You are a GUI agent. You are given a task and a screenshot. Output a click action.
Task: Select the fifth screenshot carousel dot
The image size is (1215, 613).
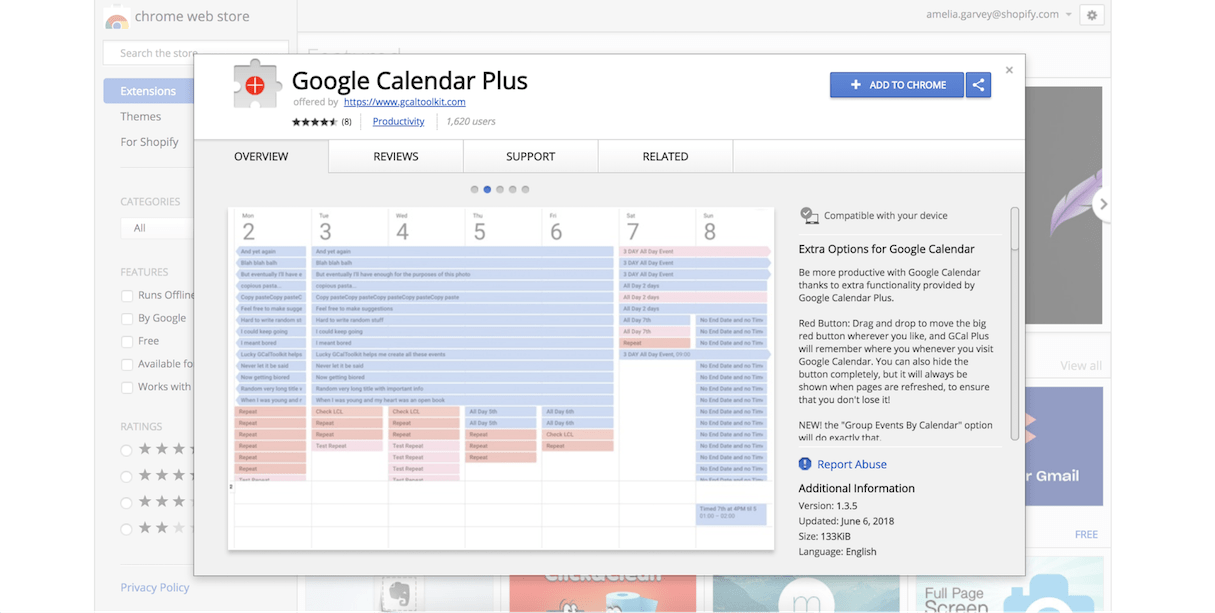(525, 189)
